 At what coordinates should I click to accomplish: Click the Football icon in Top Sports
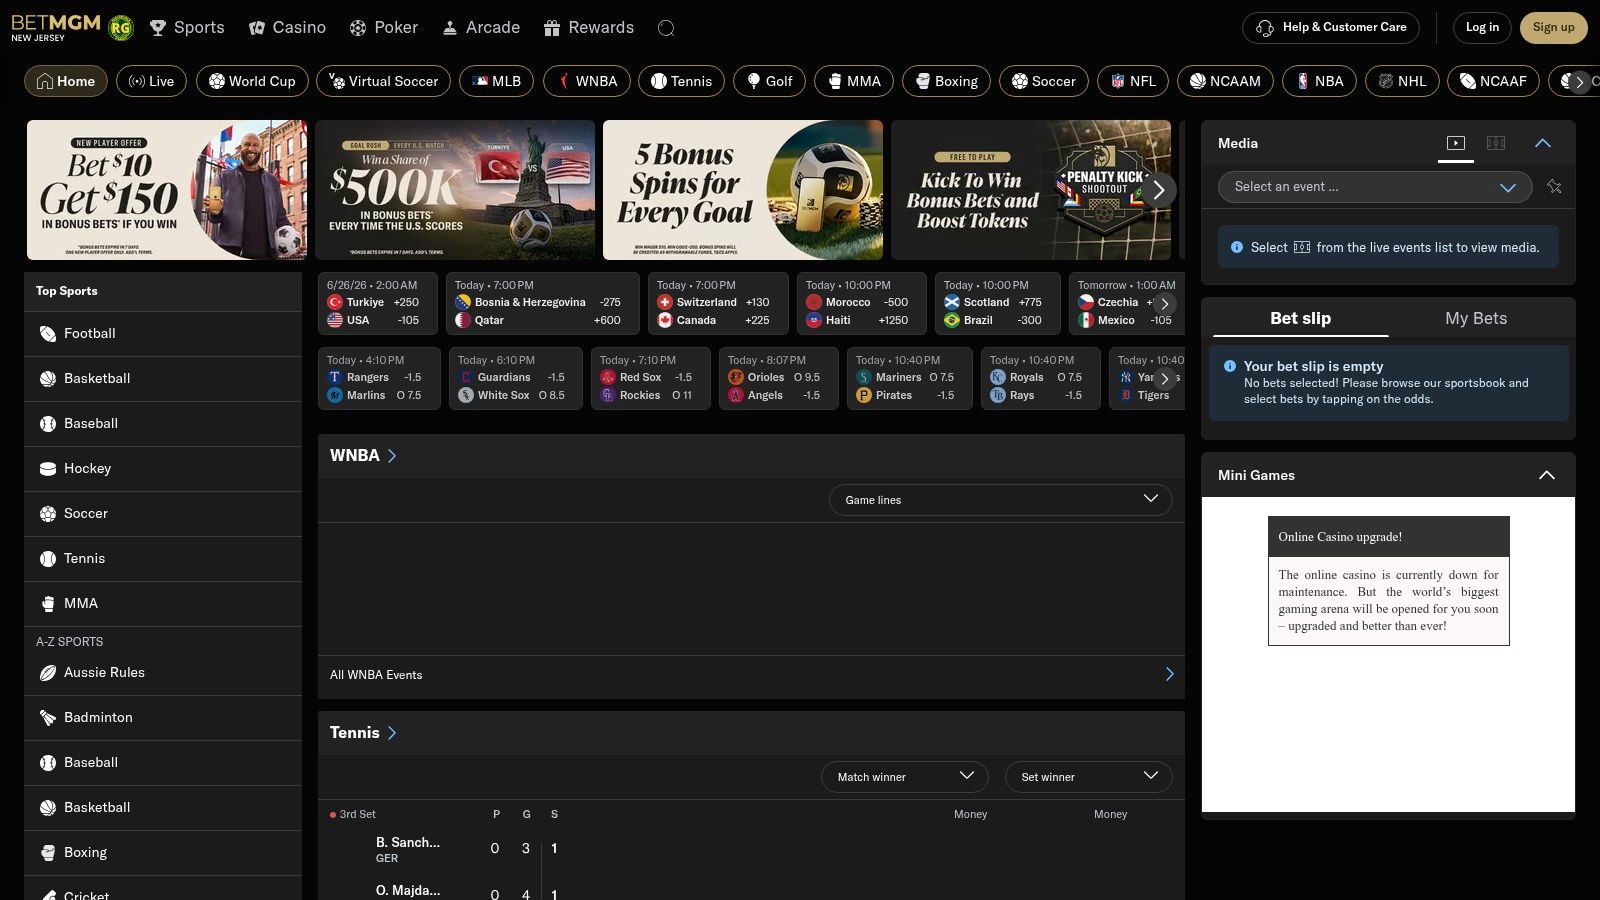[48, 334]
